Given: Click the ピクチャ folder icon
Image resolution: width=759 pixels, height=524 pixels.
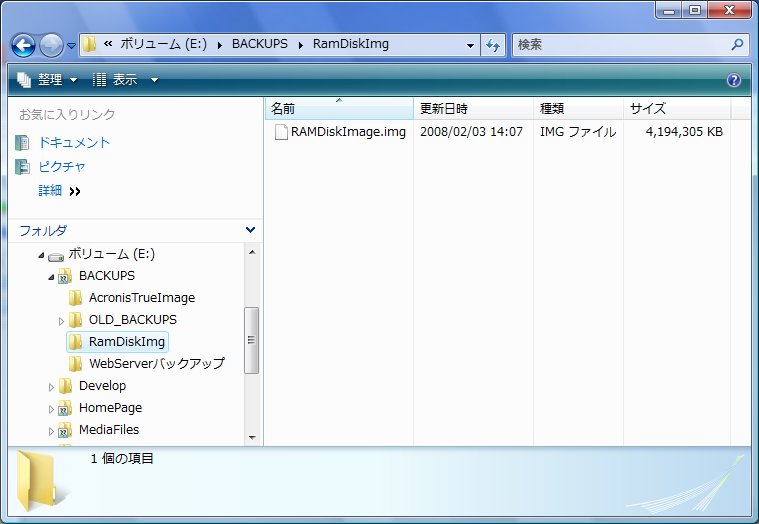Looking at the screenshot, I should pyautogui.click(x=22, y=166).
